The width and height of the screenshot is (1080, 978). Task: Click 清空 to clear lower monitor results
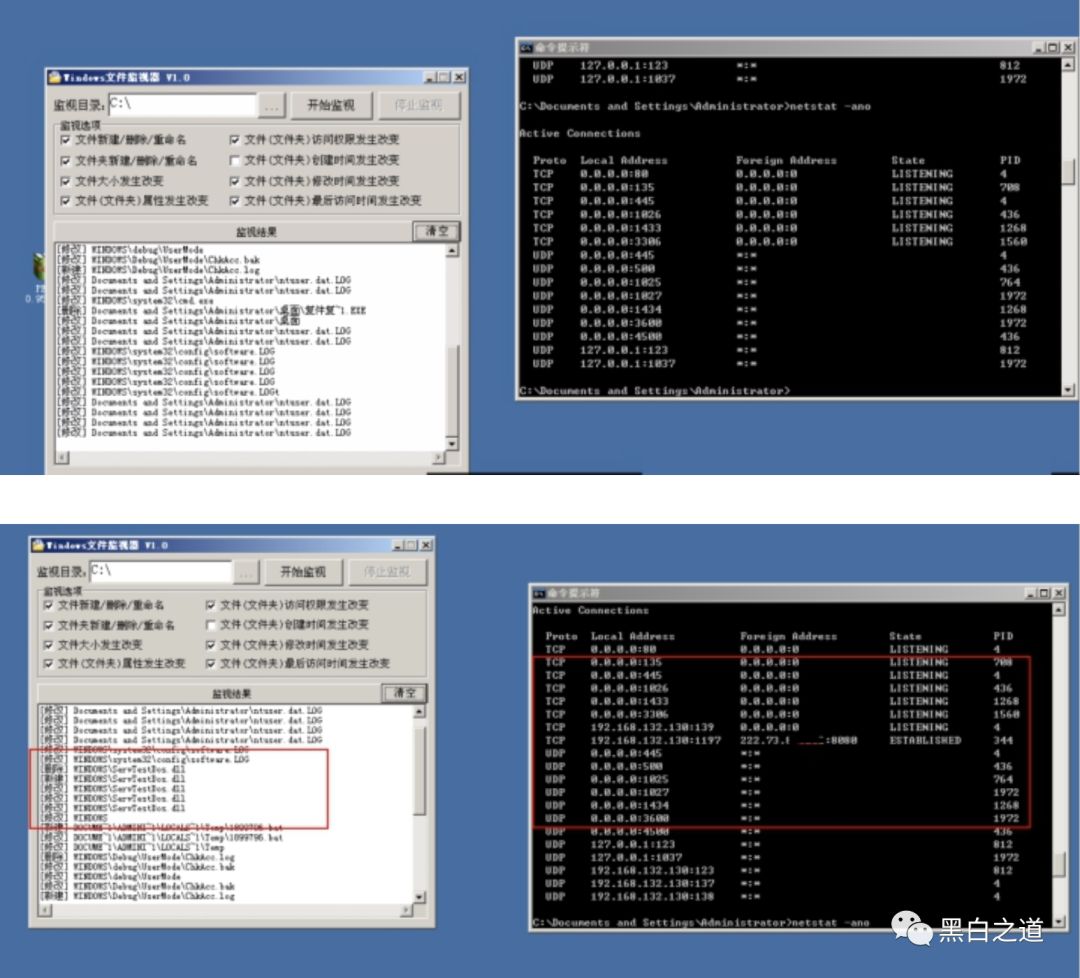404,692
